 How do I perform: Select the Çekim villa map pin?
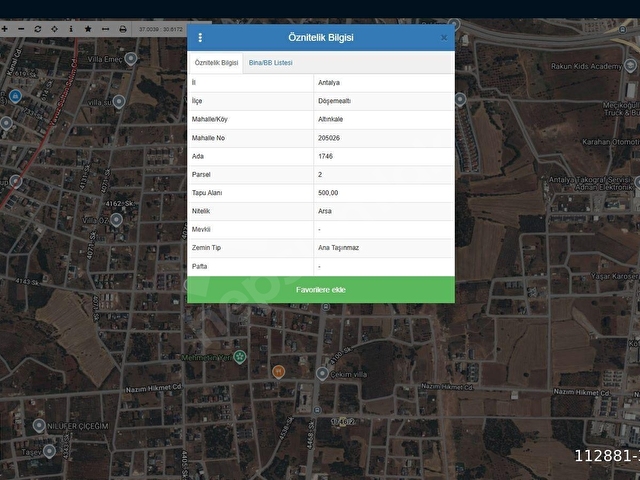click(x=322, y=373)
